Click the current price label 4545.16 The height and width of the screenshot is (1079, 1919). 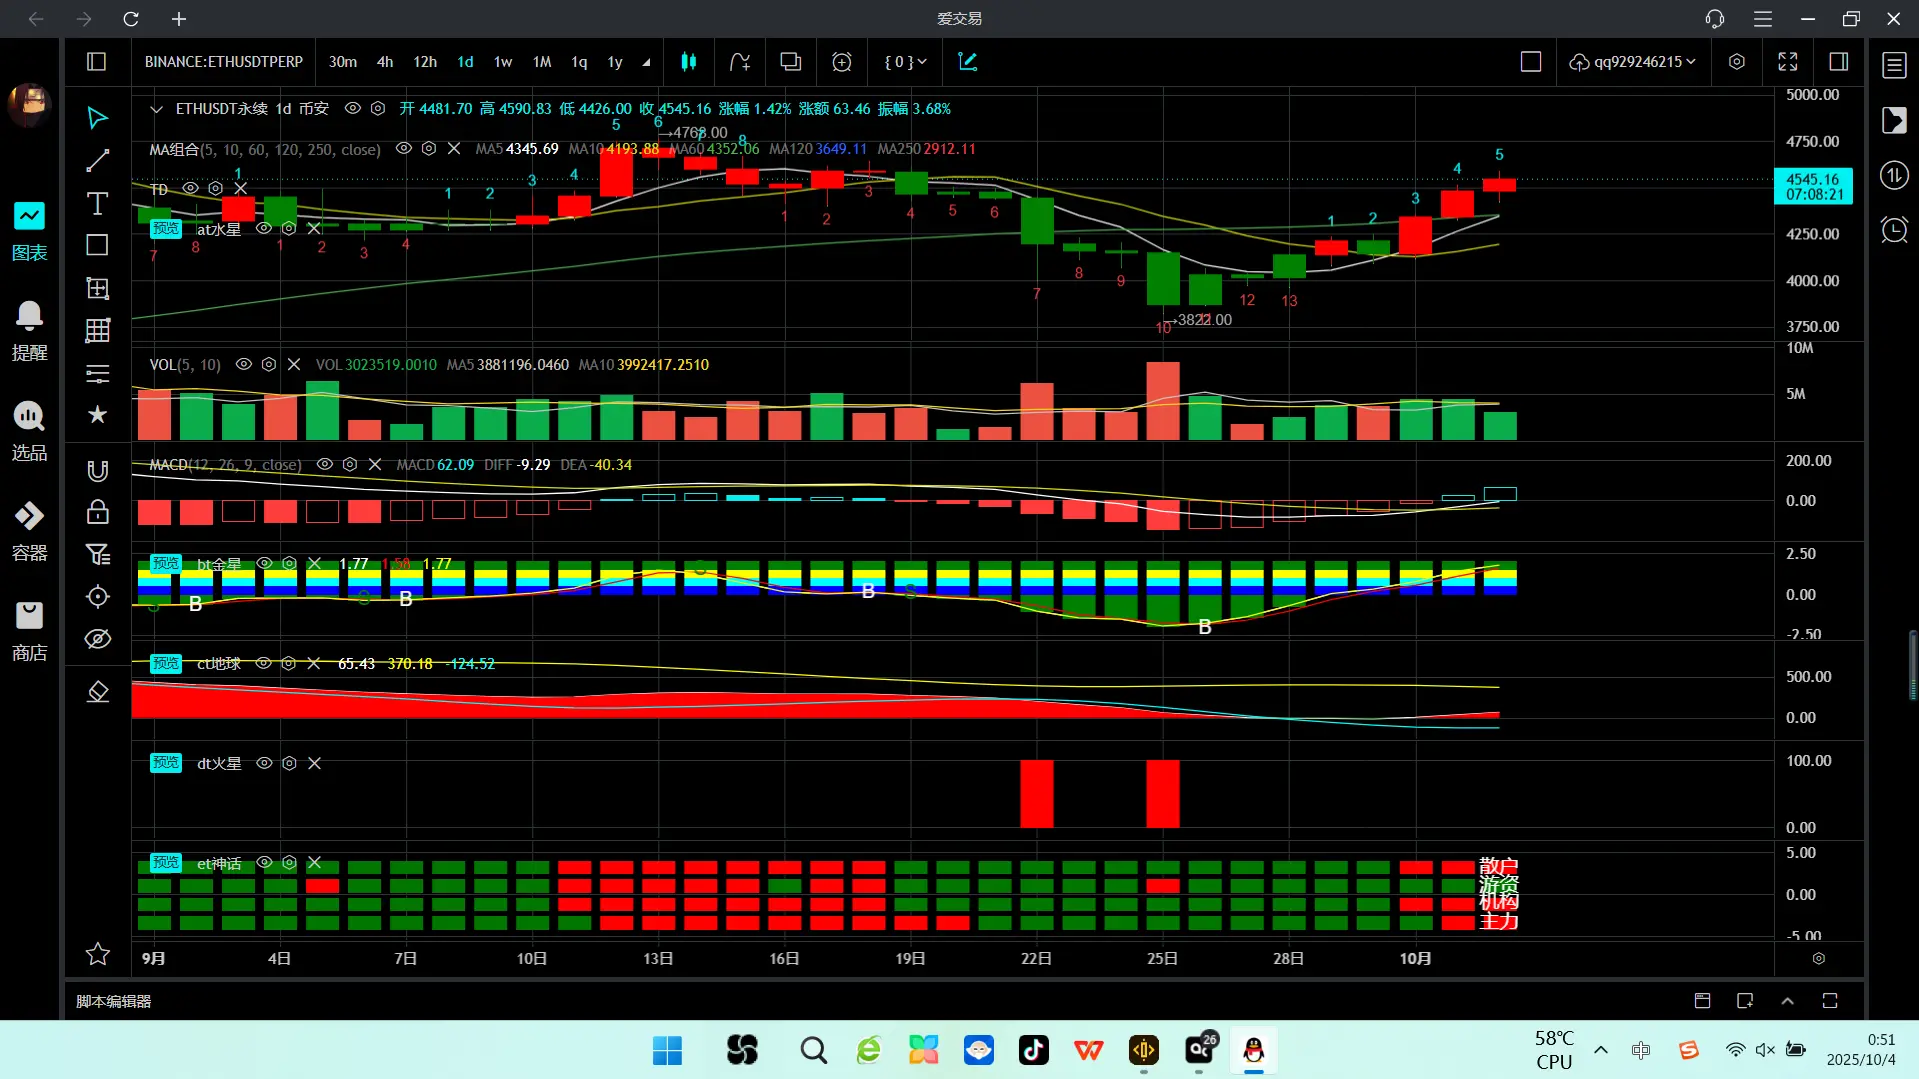tap(1813, 186)
